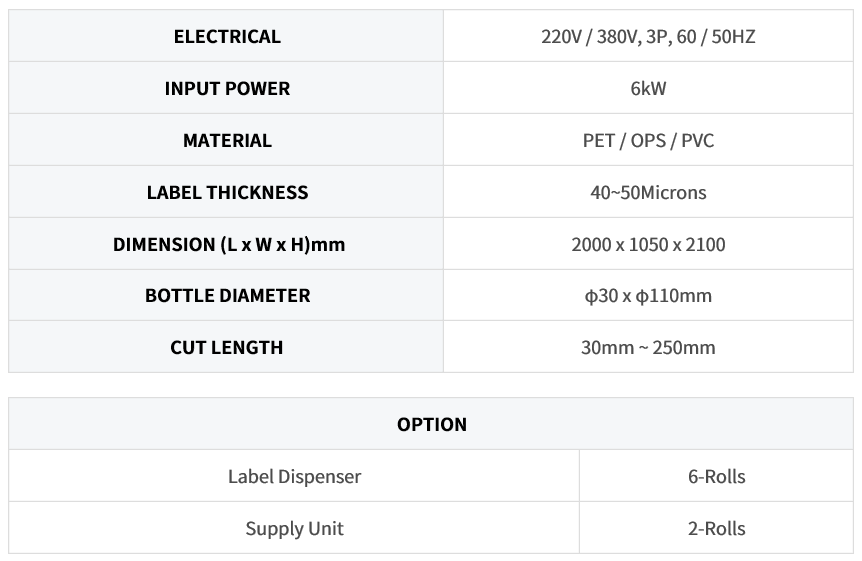862x561 pixels.
Task: Select the 2000 x 1050 x 2100 value
Action: pyautogui.click(x=648, y=244)
